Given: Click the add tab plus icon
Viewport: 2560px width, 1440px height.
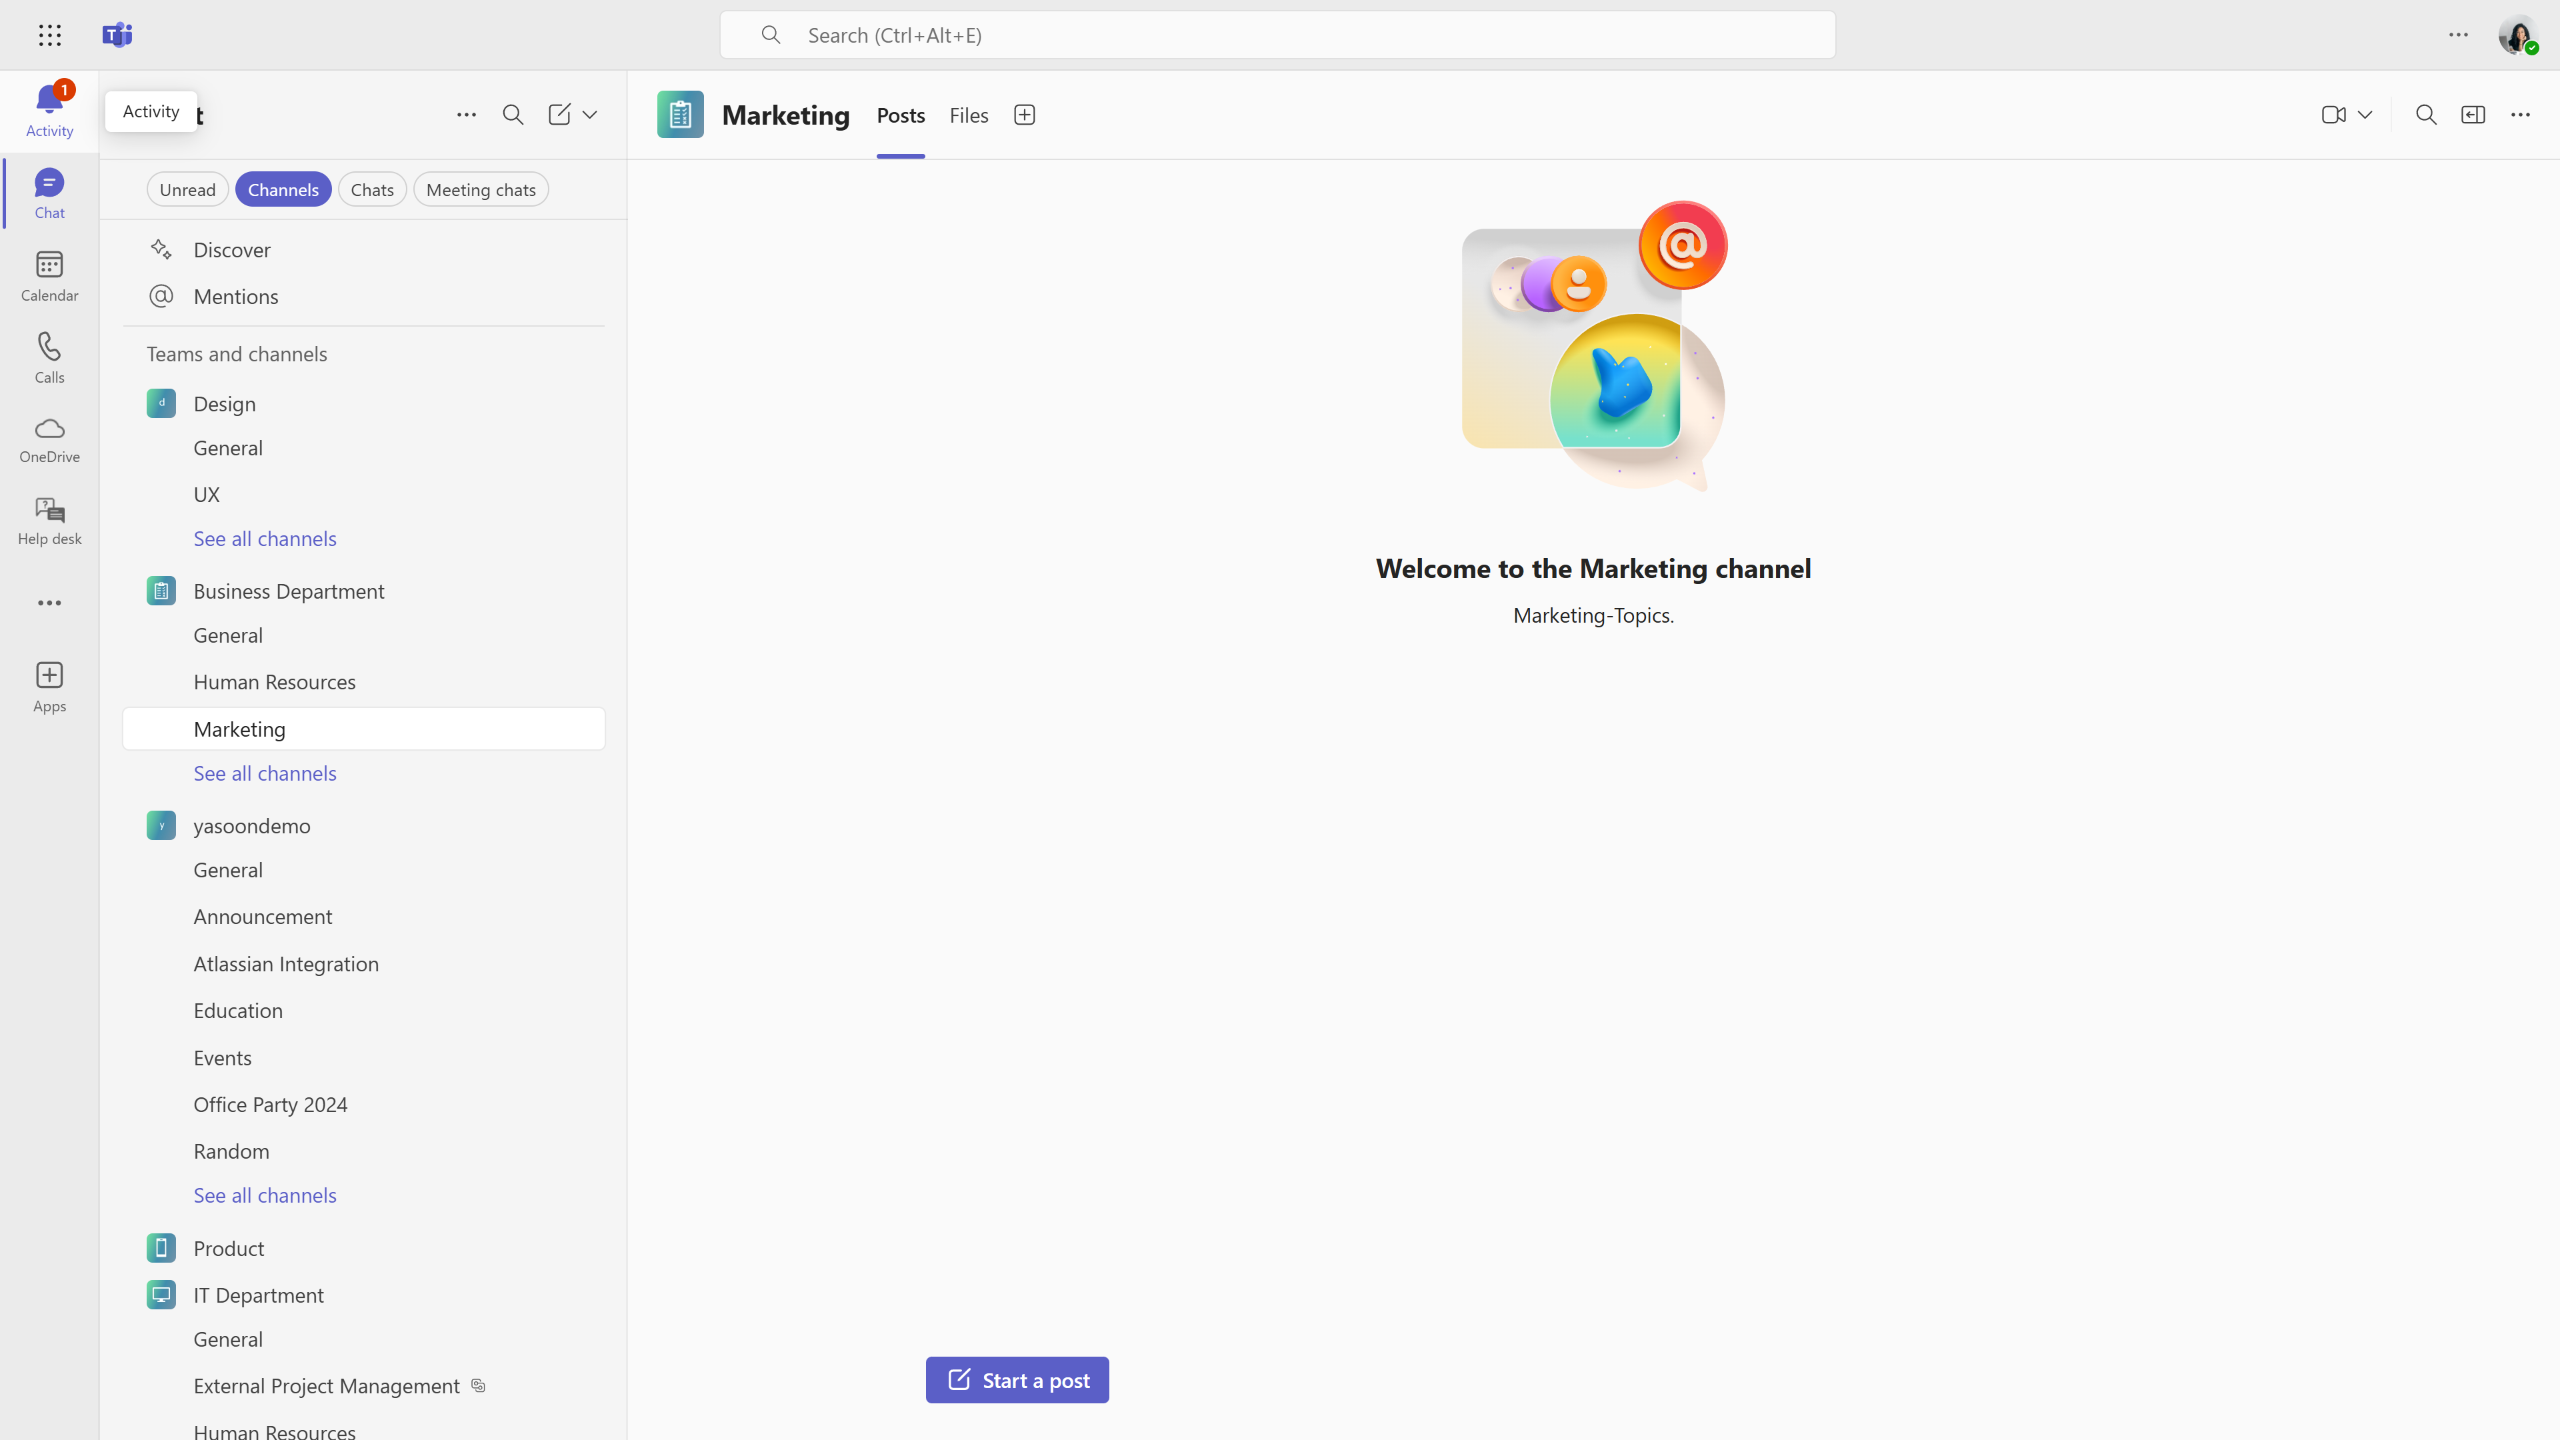Looking at the screenshot, I should pyautogui.click(x=1024, y=115).
